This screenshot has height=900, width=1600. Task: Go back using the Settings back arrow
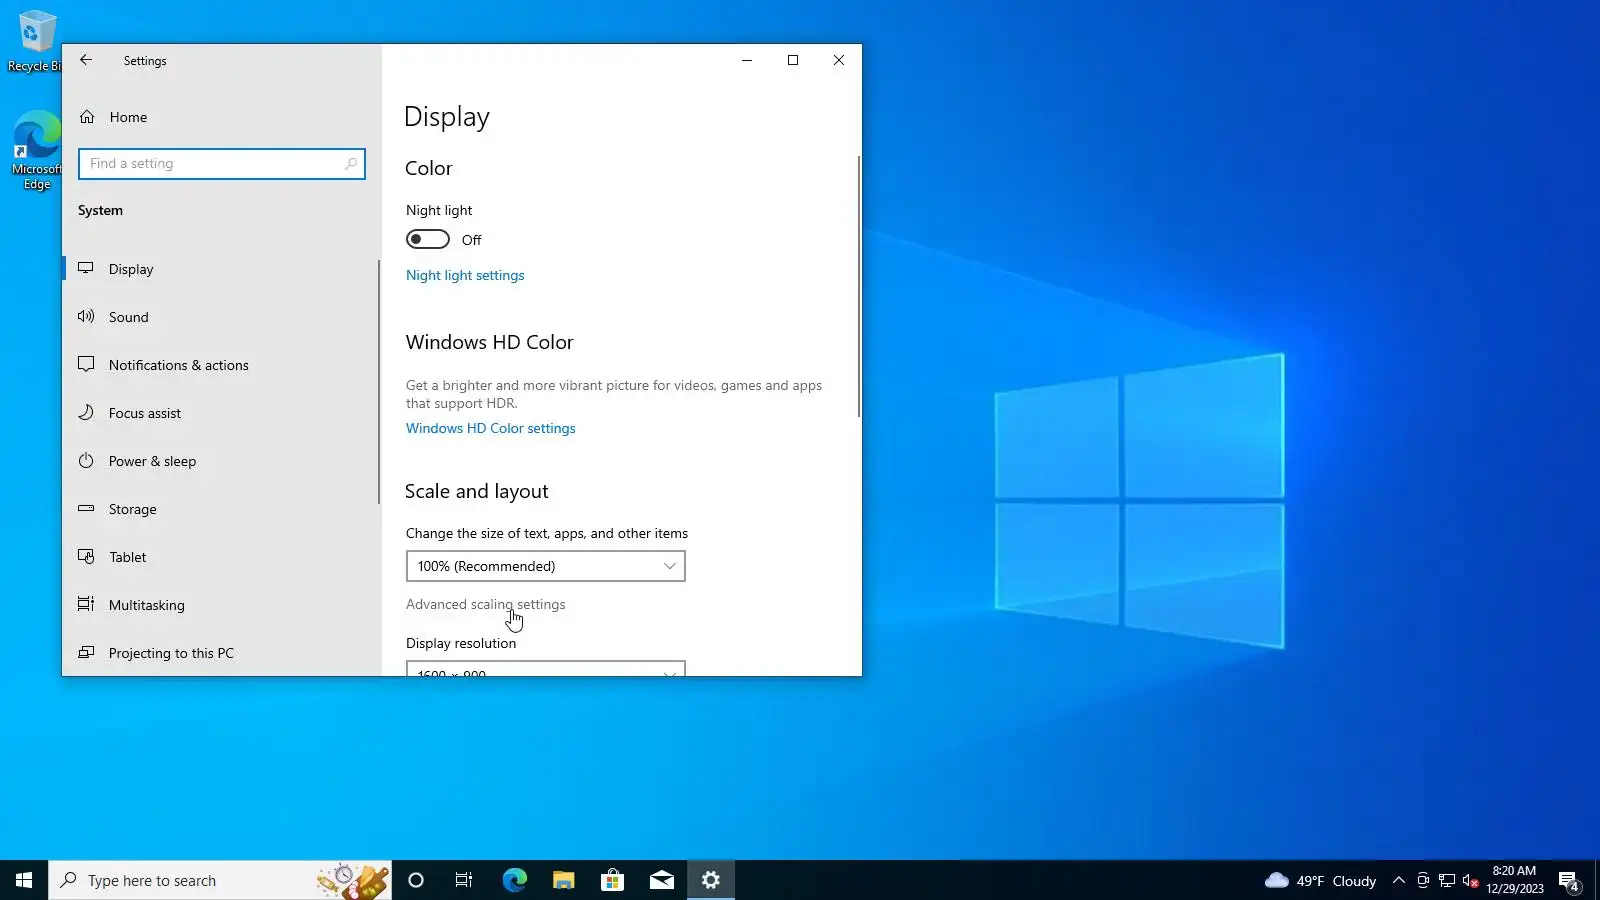coord(86,60)
